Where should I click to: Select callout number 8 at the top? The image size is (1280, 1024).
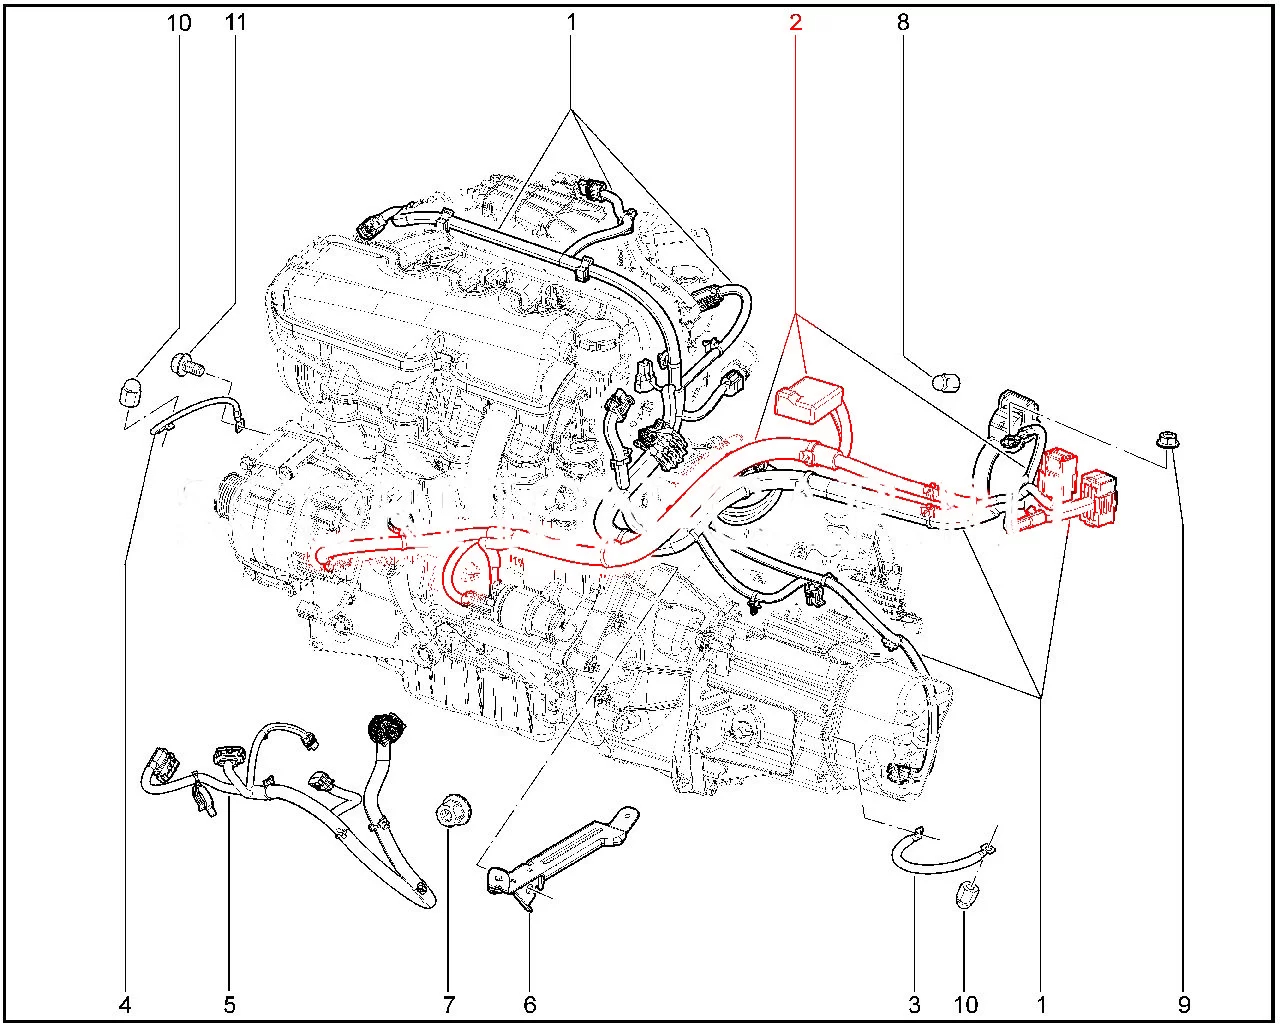click(903, 22)
